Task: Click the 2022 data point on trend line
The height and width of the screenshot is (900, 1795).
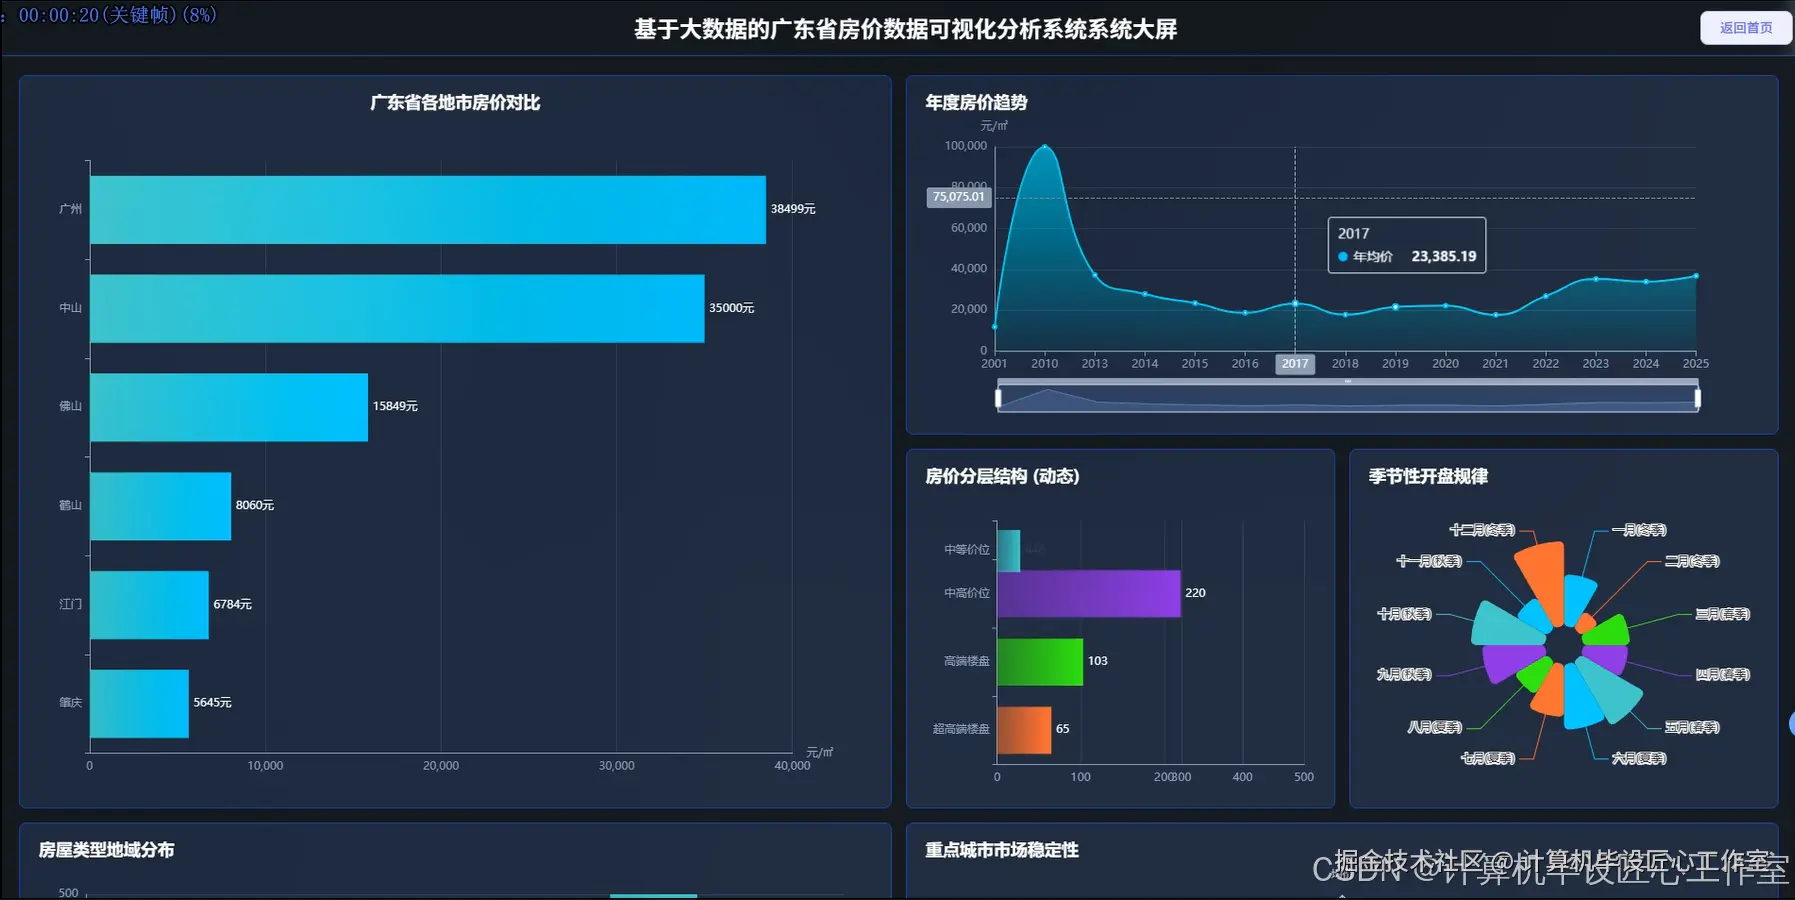Action: 1546,296
